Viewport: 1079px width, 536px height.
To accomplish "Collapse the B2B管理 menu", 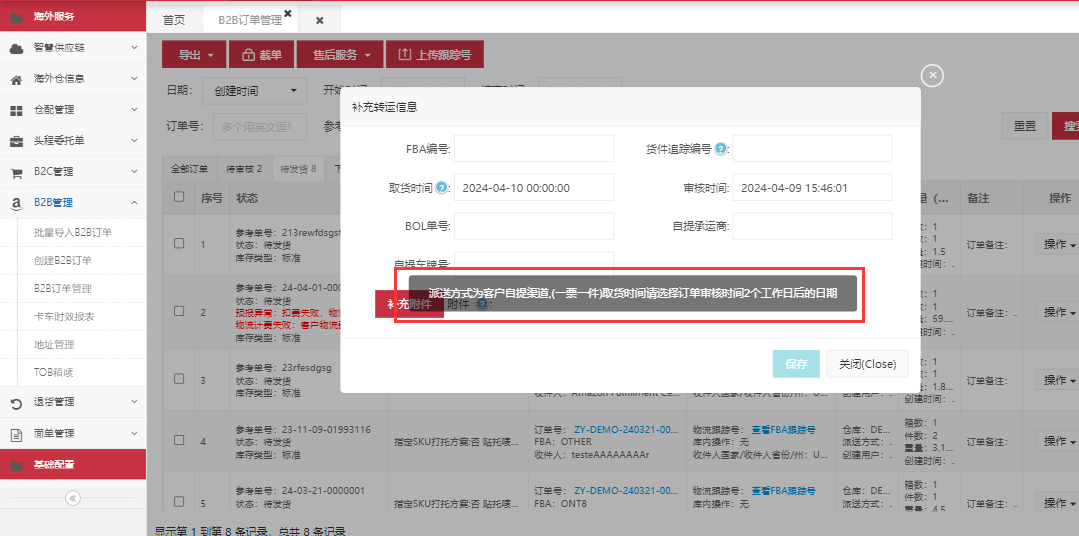I will tap(134, 202).
